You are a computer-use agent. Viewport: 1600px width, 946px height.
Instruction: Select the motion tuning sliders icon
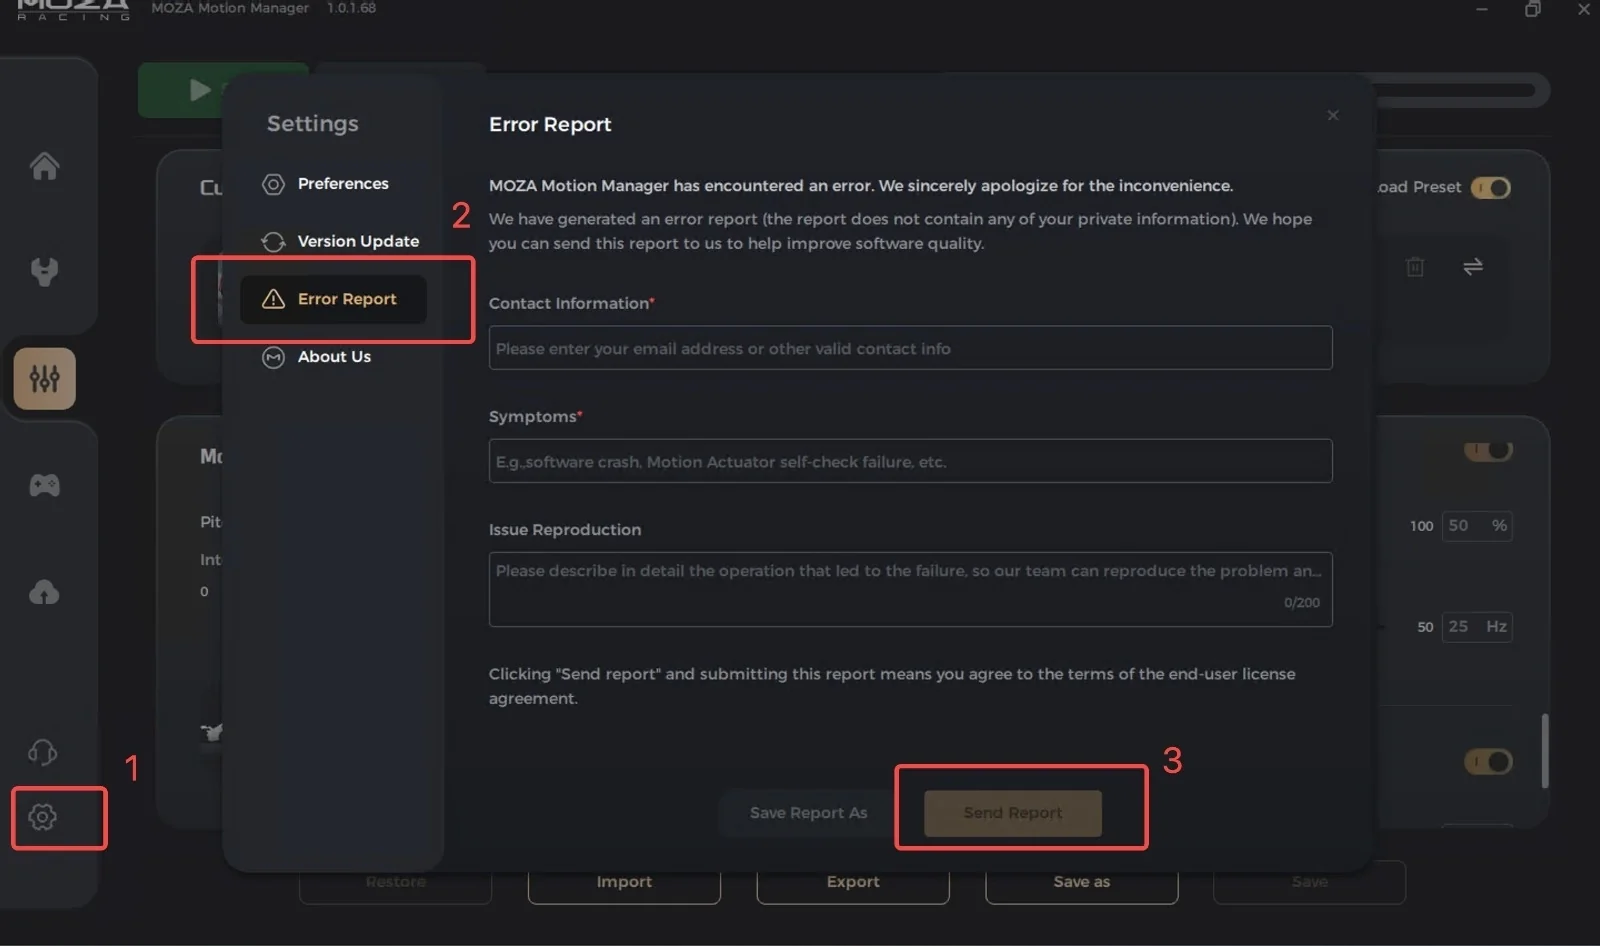(44, 379)
